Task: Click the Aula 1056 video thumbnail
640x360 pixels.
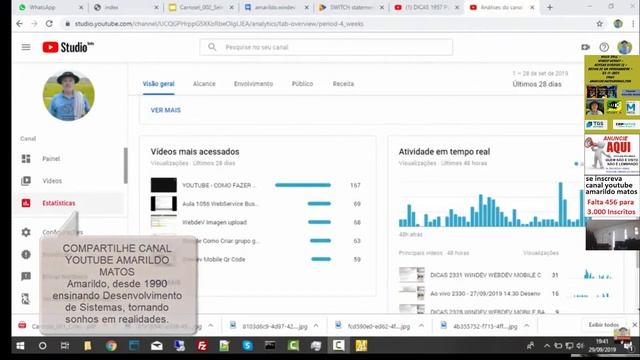Action: click(164, 203)
